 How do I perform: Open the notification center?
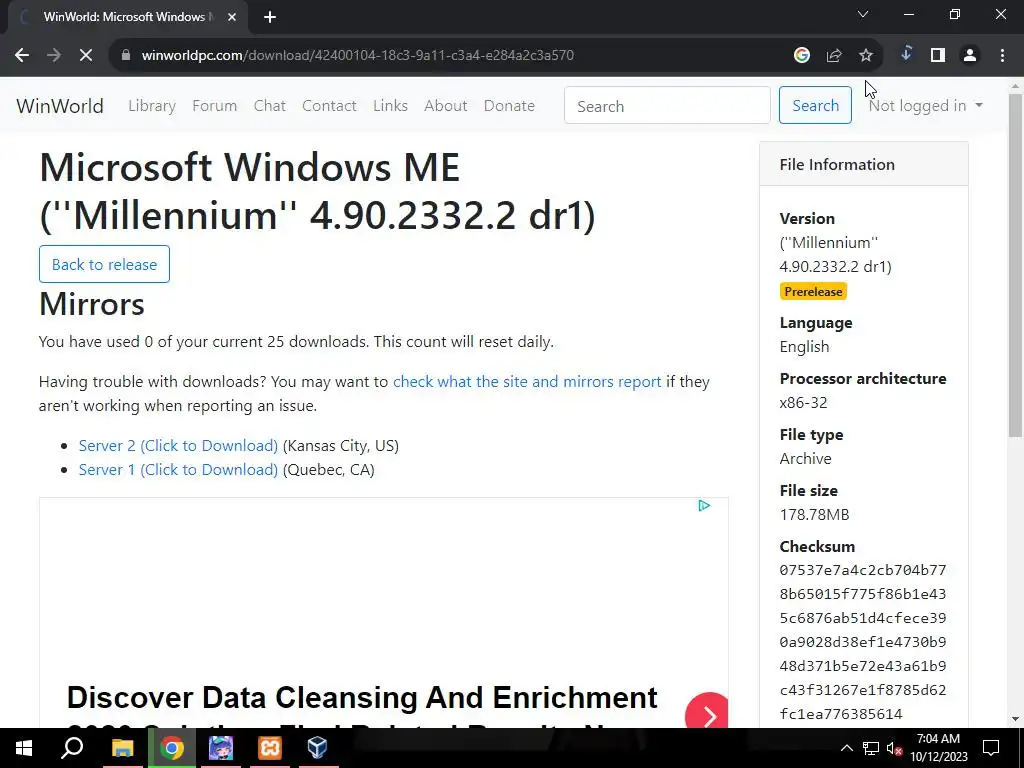coord(991,748)
